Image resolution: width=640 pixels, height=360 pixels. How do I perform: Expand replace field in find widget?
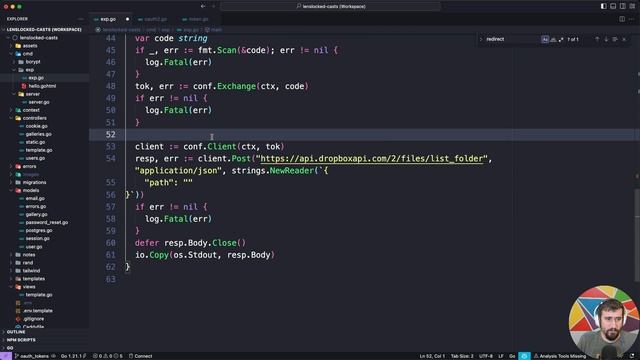tap(481, 40)
